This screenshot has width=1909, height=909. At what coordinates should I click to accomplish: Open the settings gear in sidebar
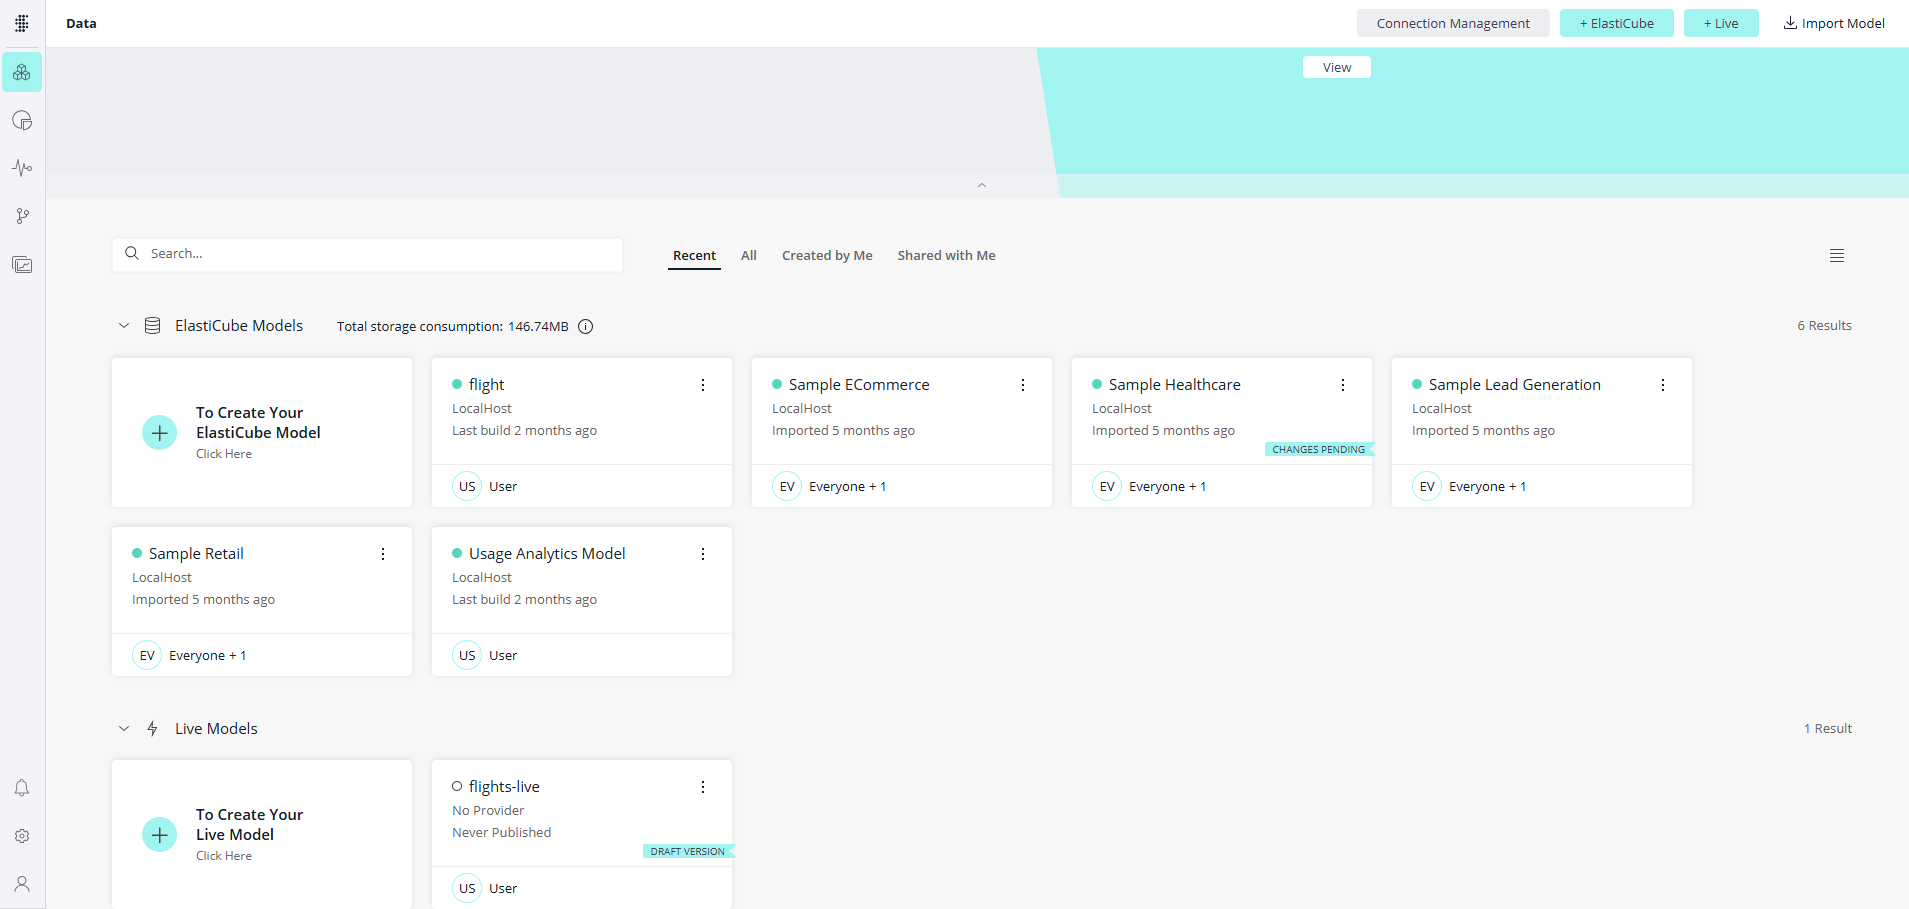22,836
